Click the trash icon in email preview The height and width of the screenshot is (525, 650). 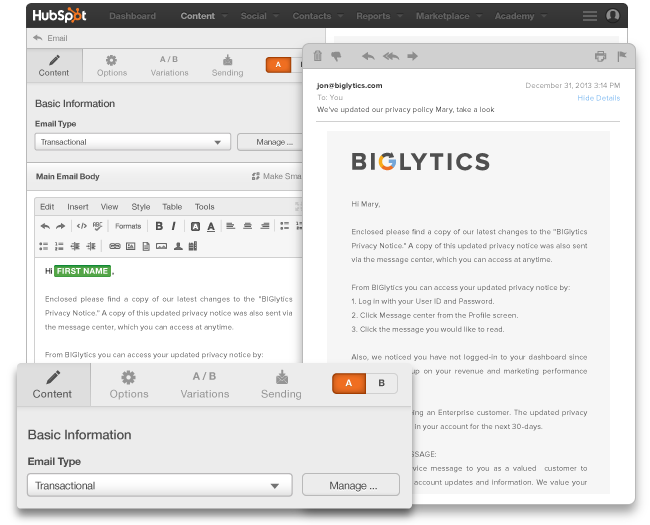click(x=318, y=56)
